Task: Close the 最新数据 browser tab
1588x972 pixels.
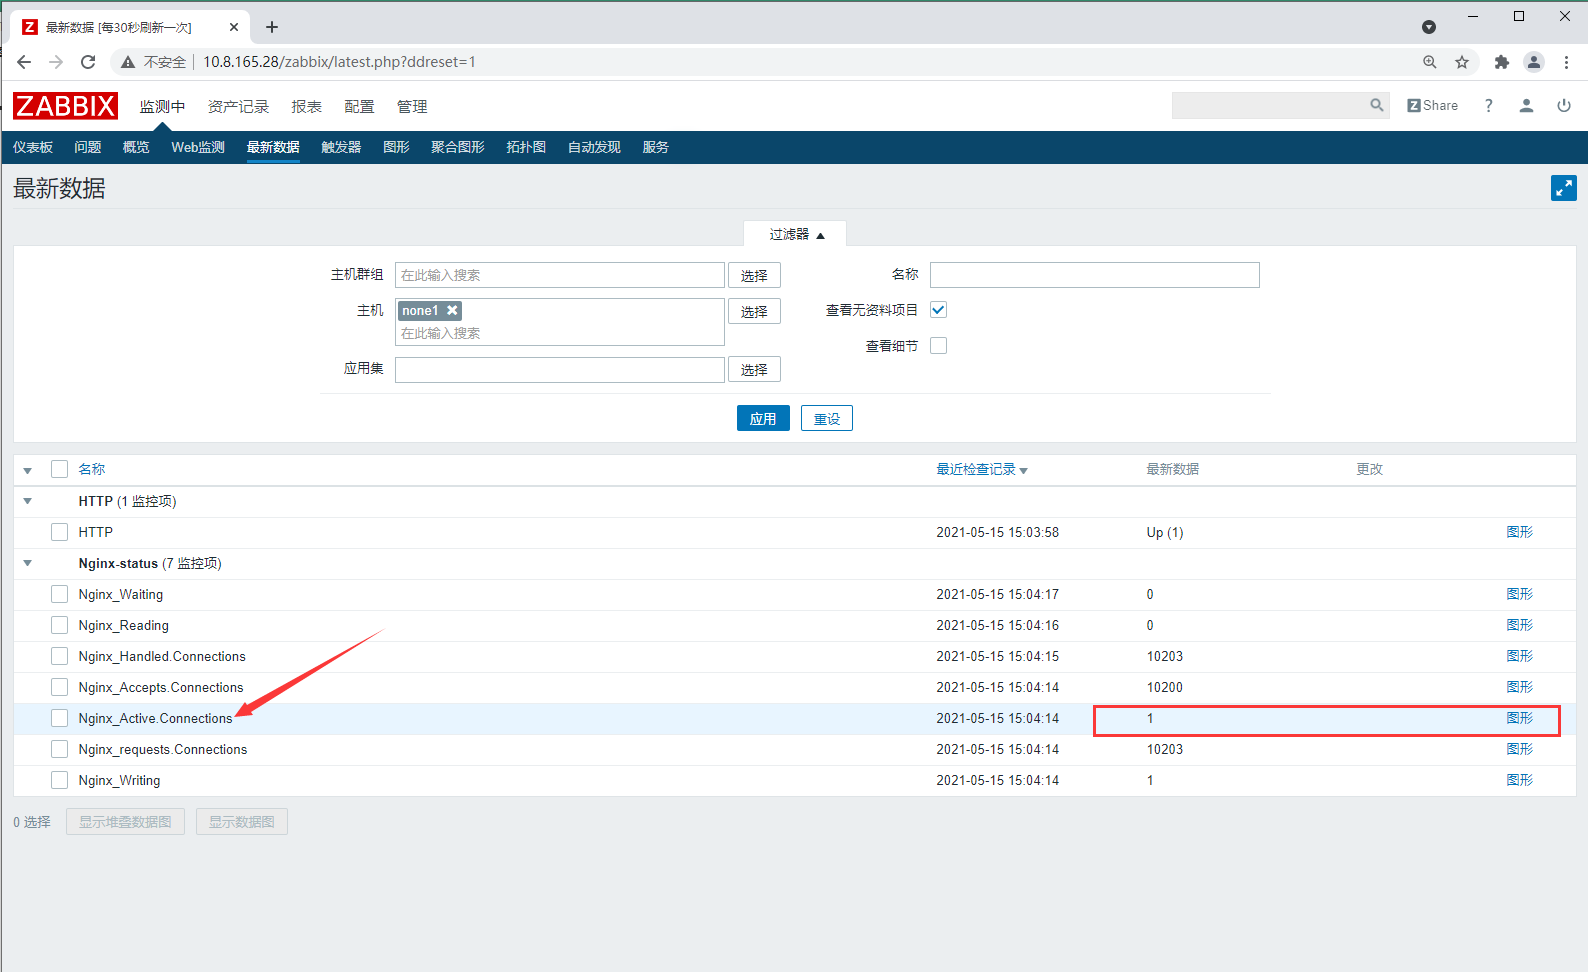Action: coord(235,27)
